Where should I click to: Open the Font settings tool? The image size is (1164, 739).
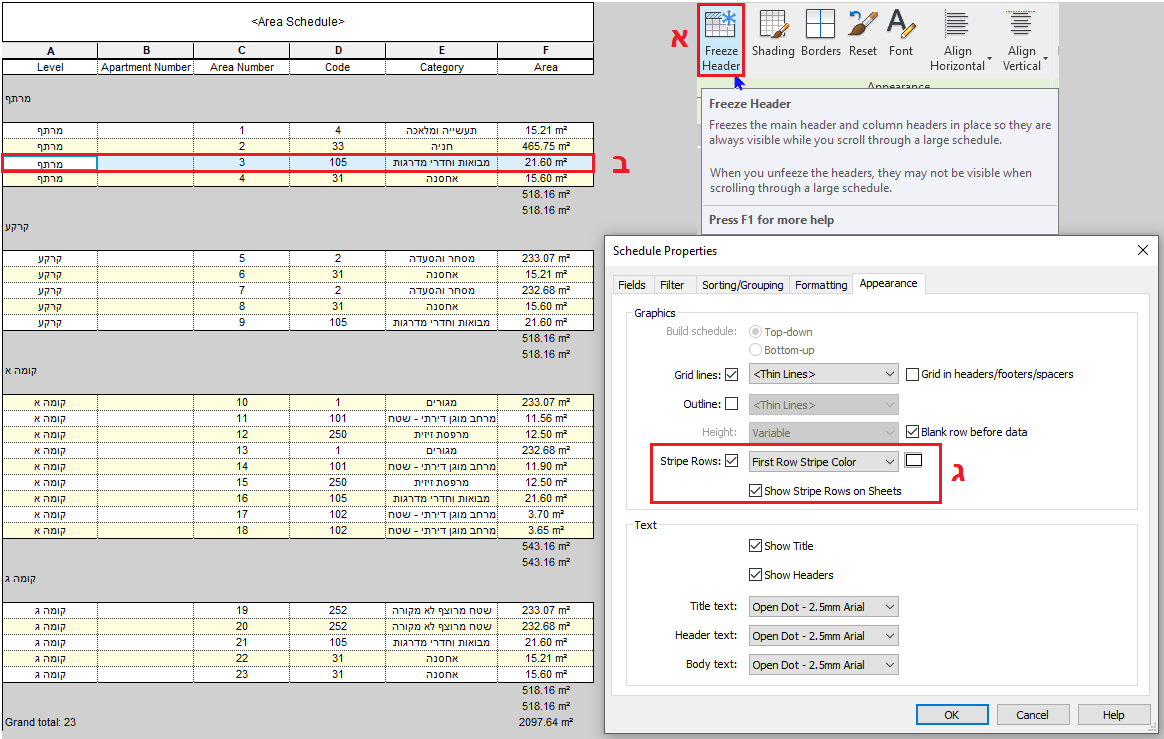click(x=901, y=38)
